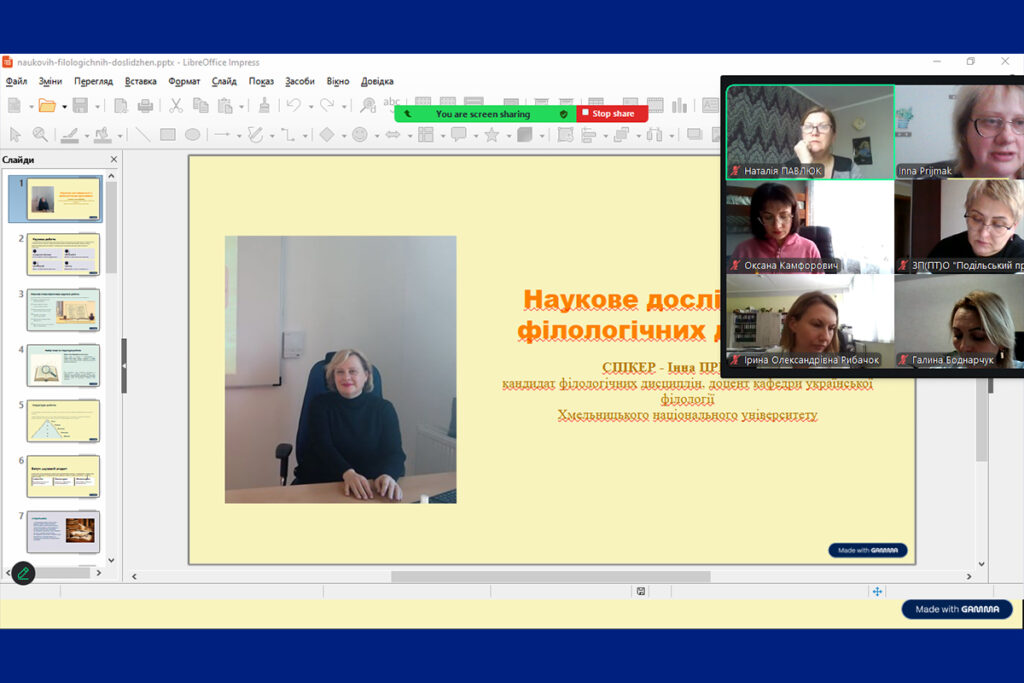
Task: Select the Cut scissors icon
Action: point(176,105)
